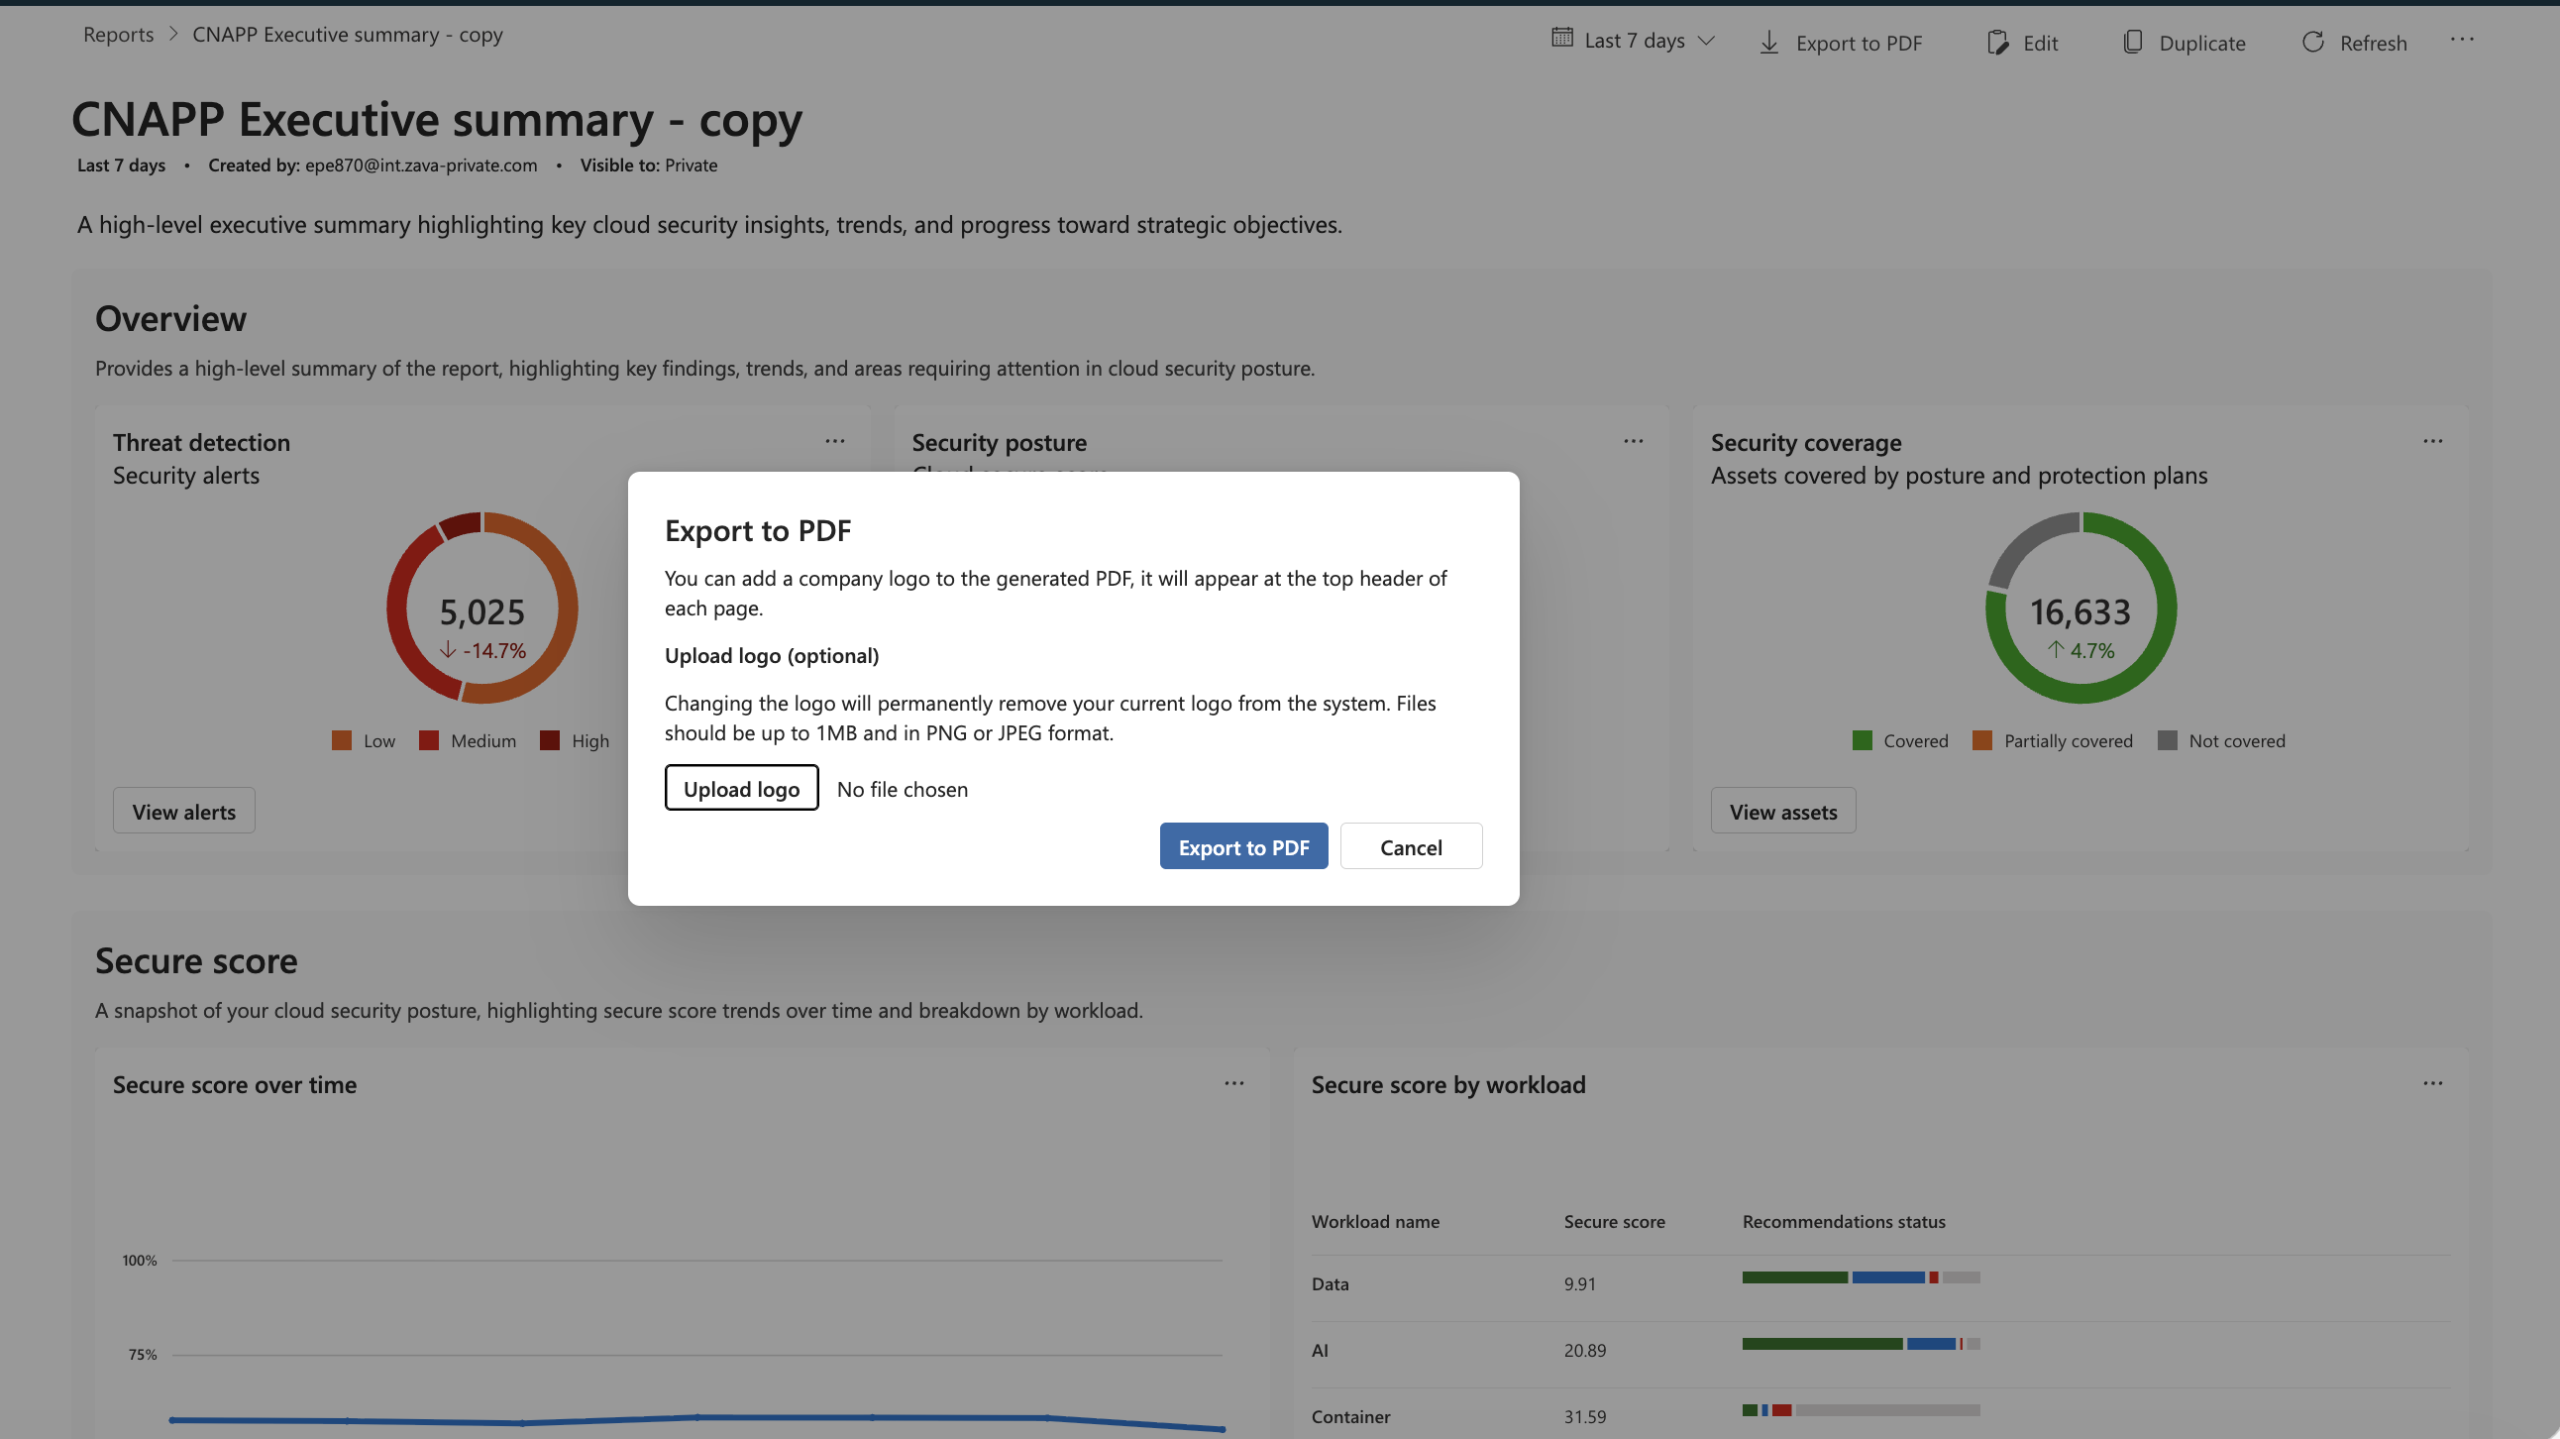
Task: Open Secure score by workload options ellipsis
Action: point(2432,1083)
